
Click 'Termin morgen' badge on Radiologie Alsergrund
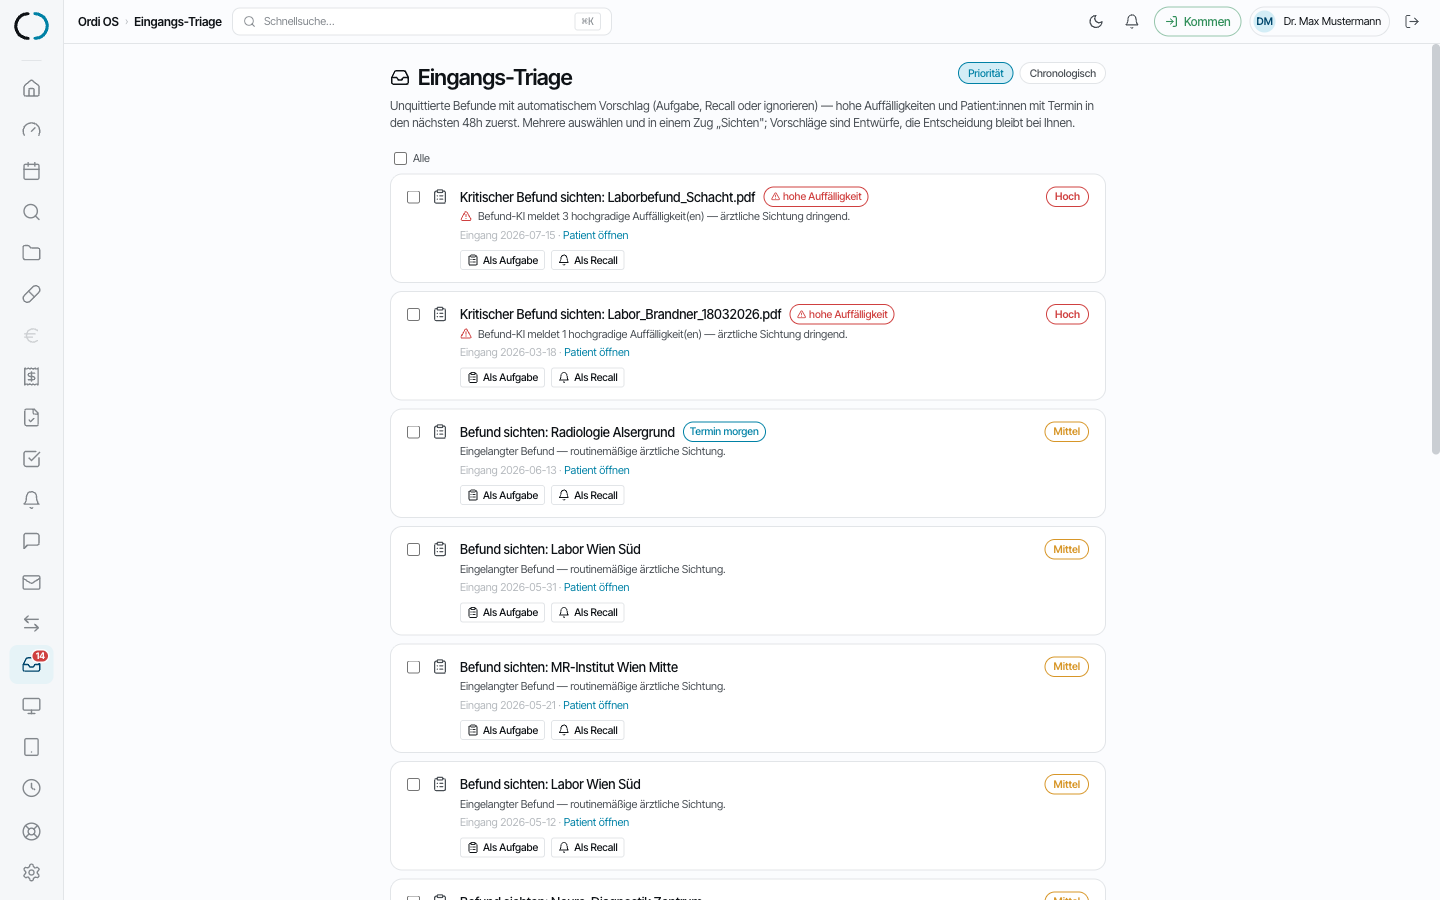click(x=724, y=432)
